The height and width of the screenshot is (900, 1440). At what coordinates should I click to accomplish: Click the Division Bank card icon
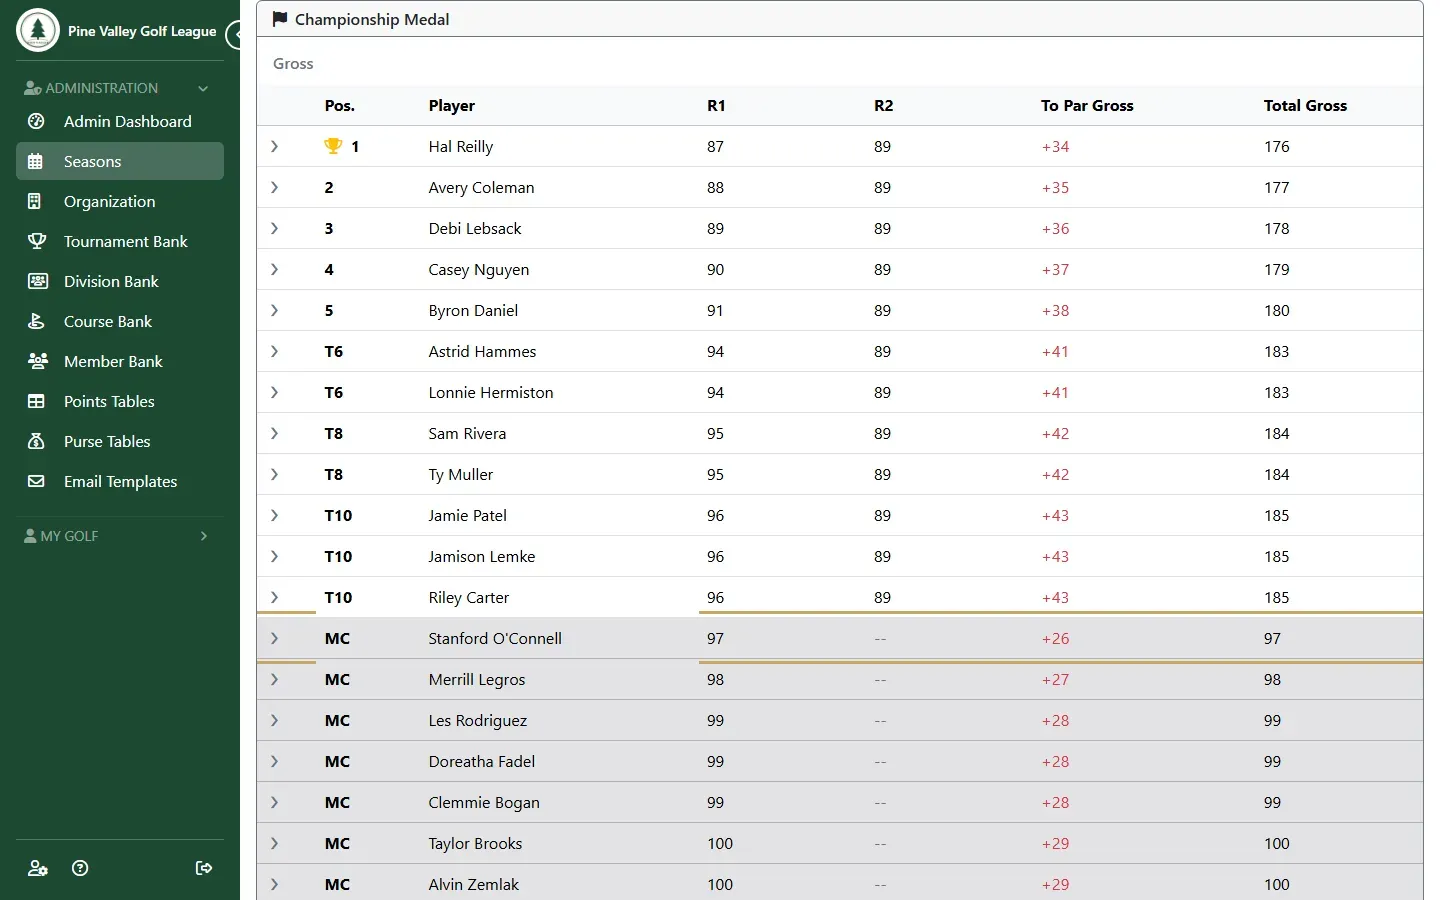37,281
